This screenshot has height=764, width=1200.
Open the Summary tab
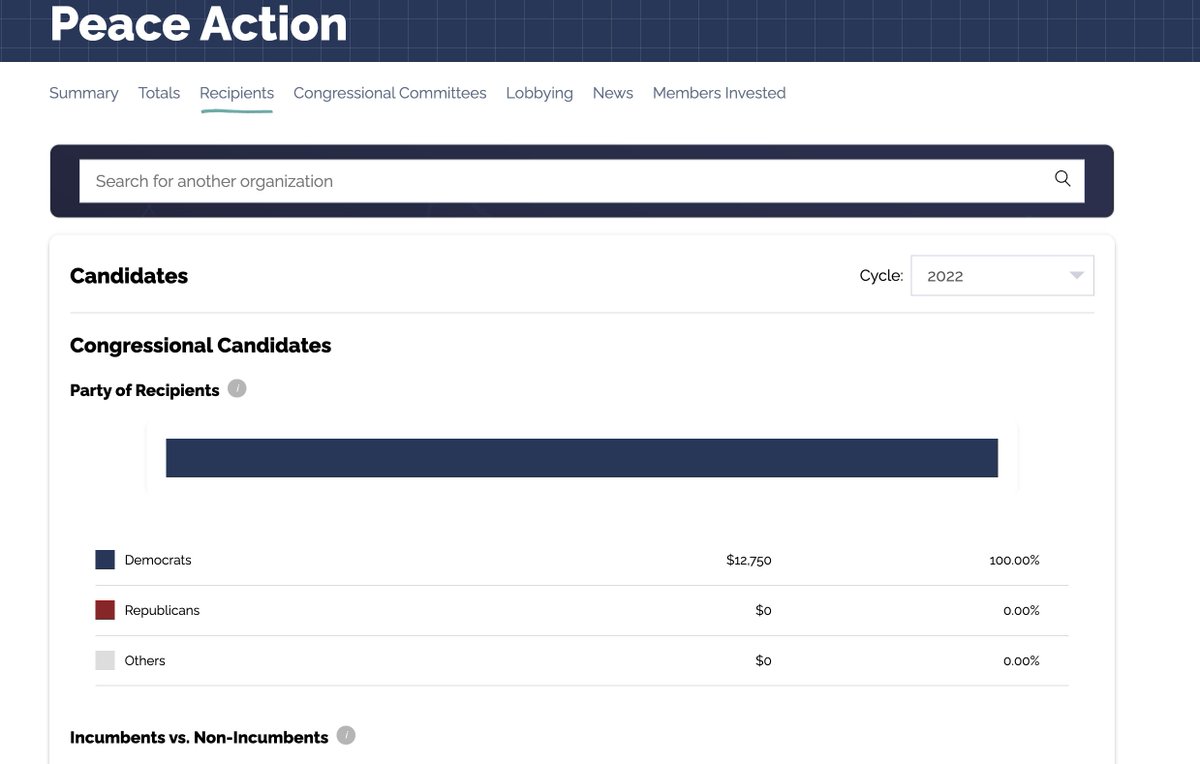(x=84, y=93)
